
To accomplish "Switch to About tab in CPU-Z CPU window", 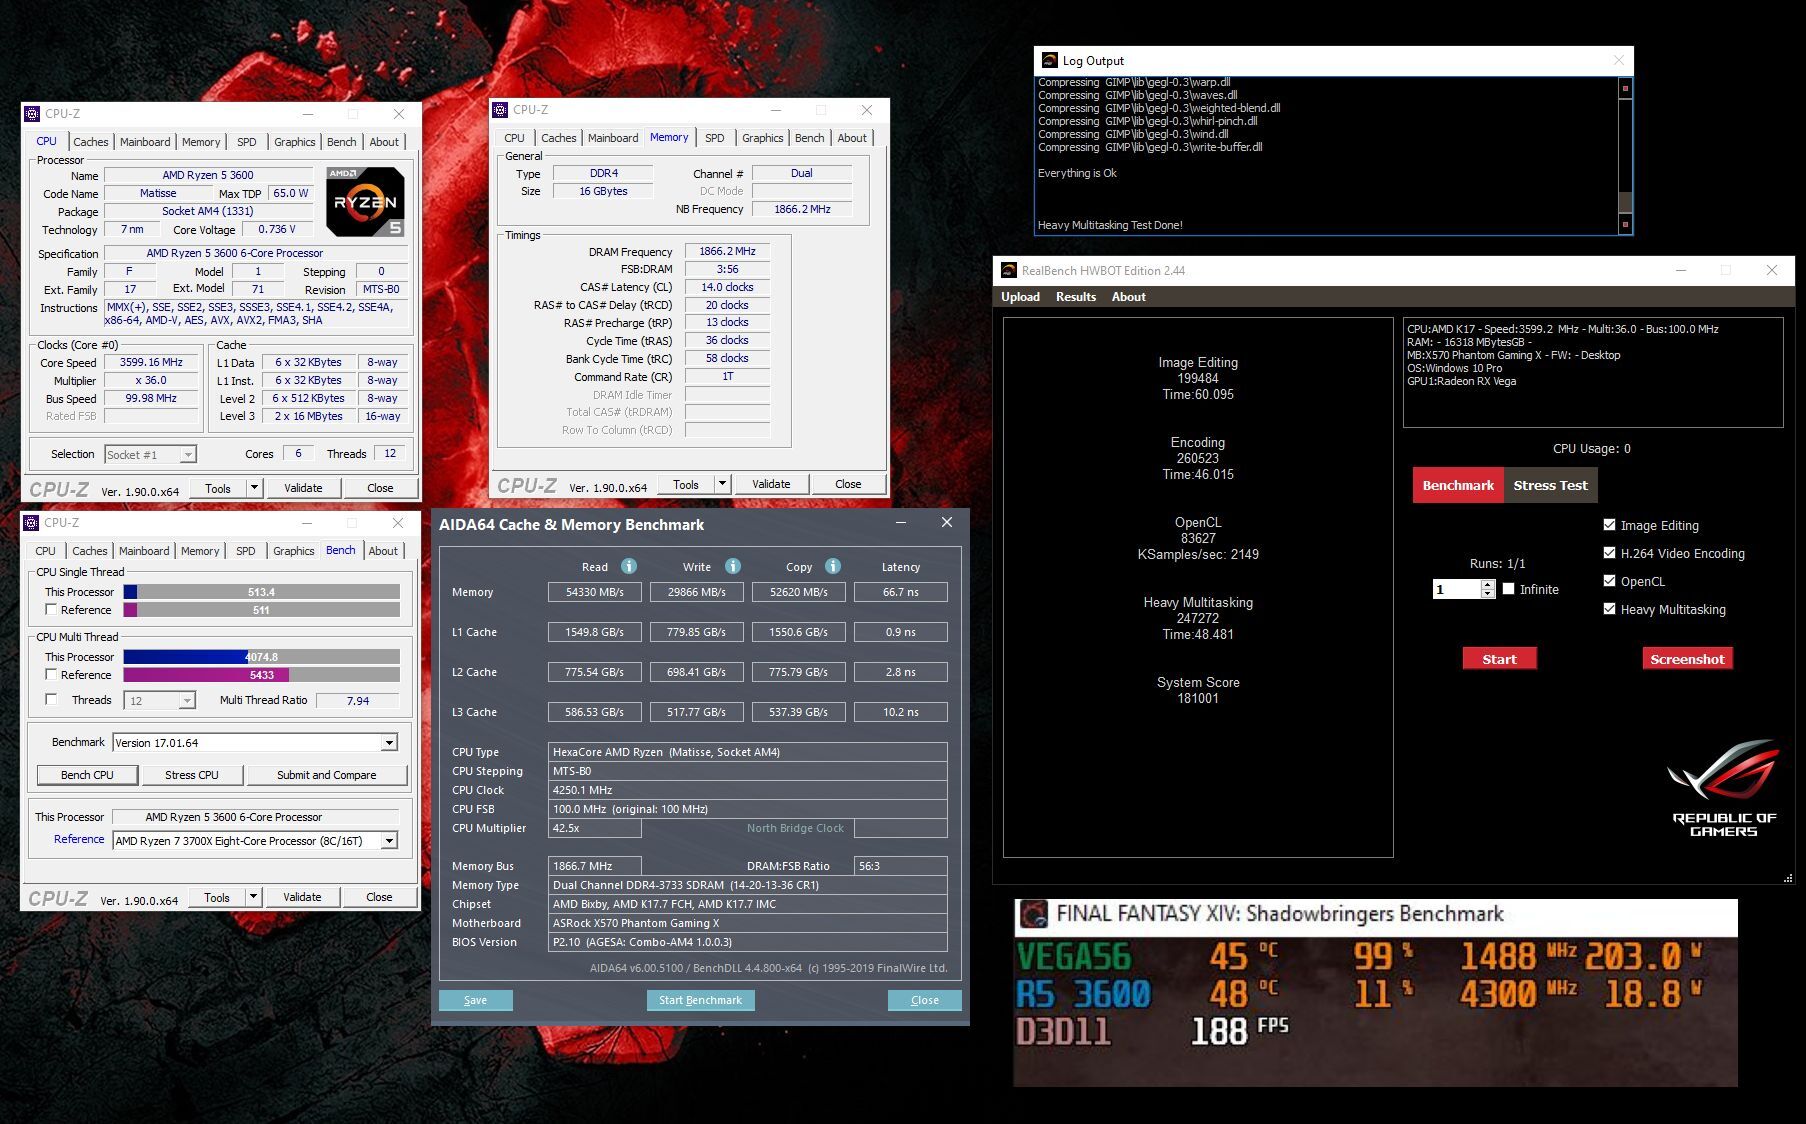I will (x=384, y=142).
